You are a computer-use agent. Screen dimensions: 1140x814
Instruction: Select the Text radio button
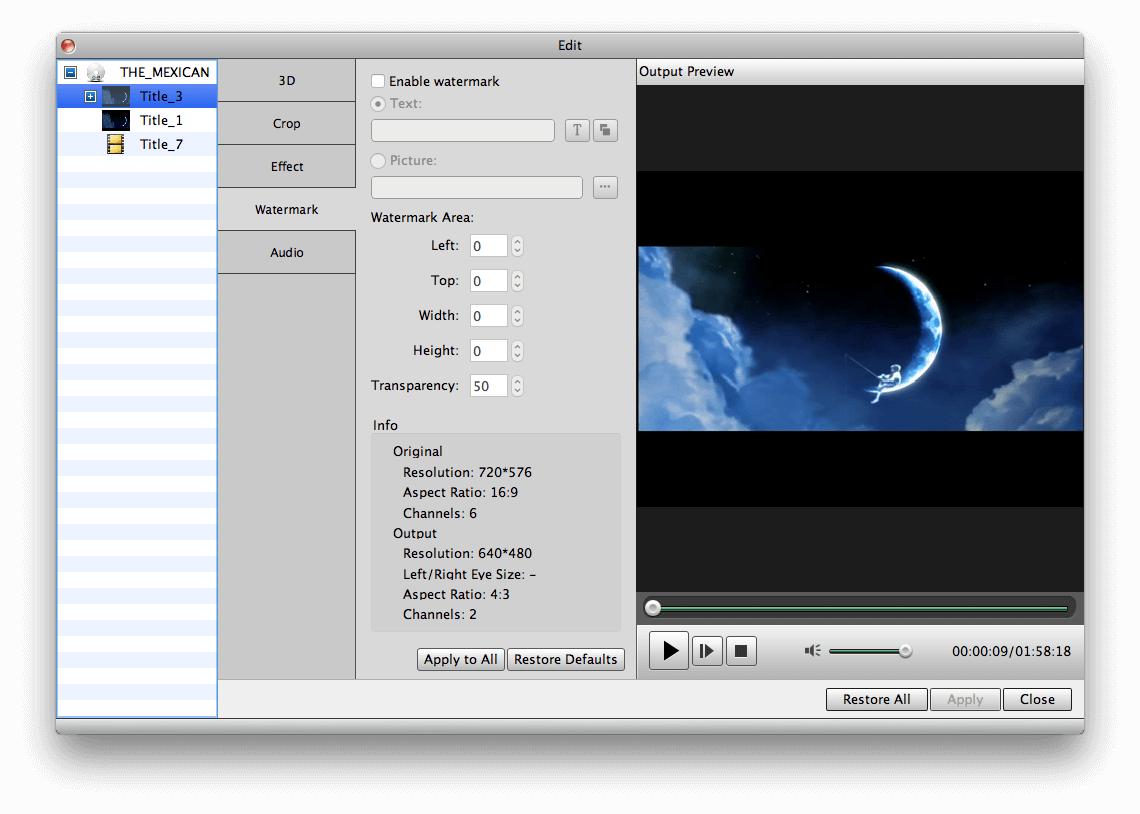tap(378, 104)
